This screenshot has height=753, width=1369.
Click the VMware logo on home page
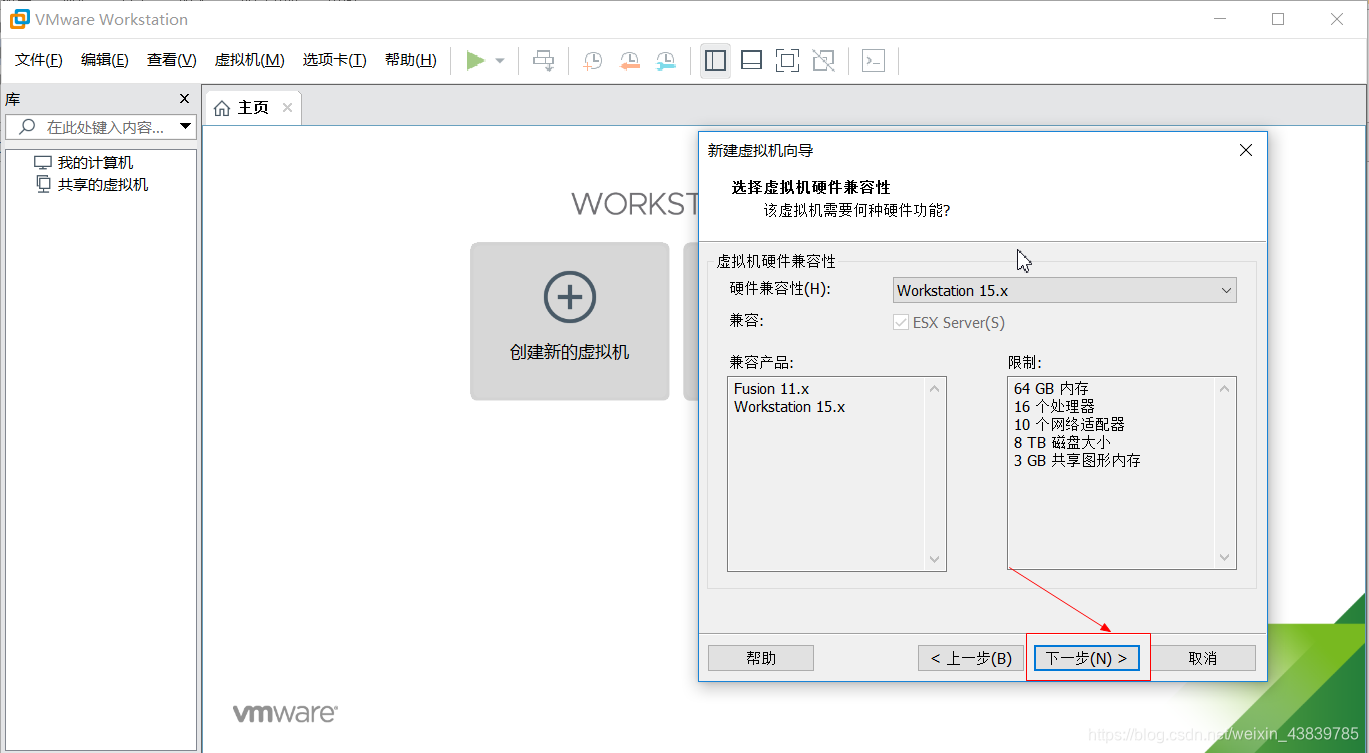(x=285, y=714)
